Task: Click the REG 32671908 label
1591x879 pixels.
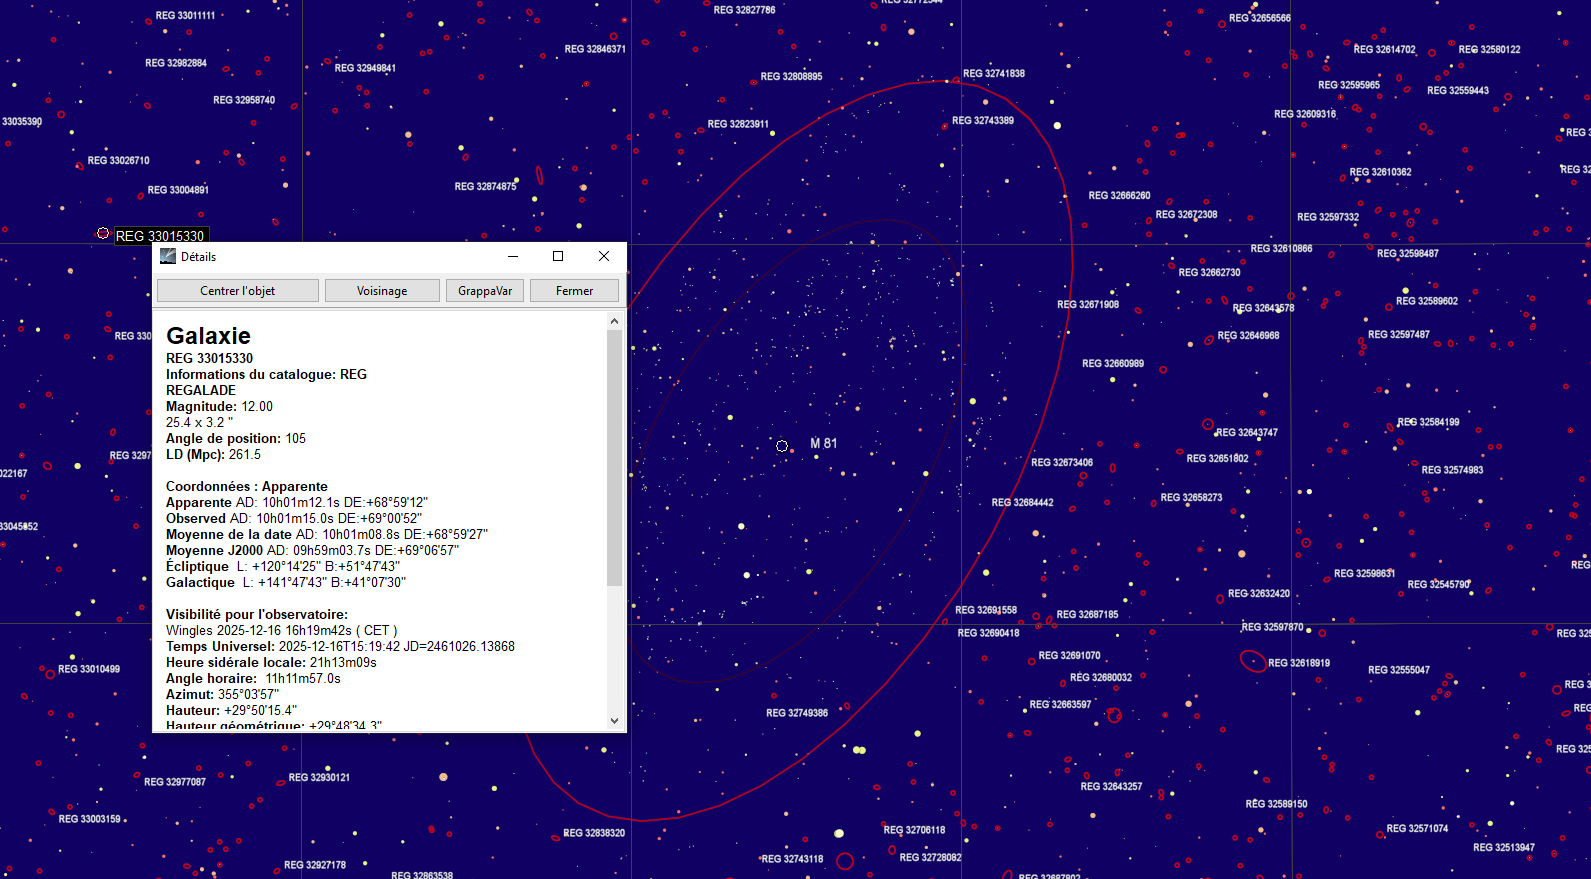Action: click(x=1088, y=304)
